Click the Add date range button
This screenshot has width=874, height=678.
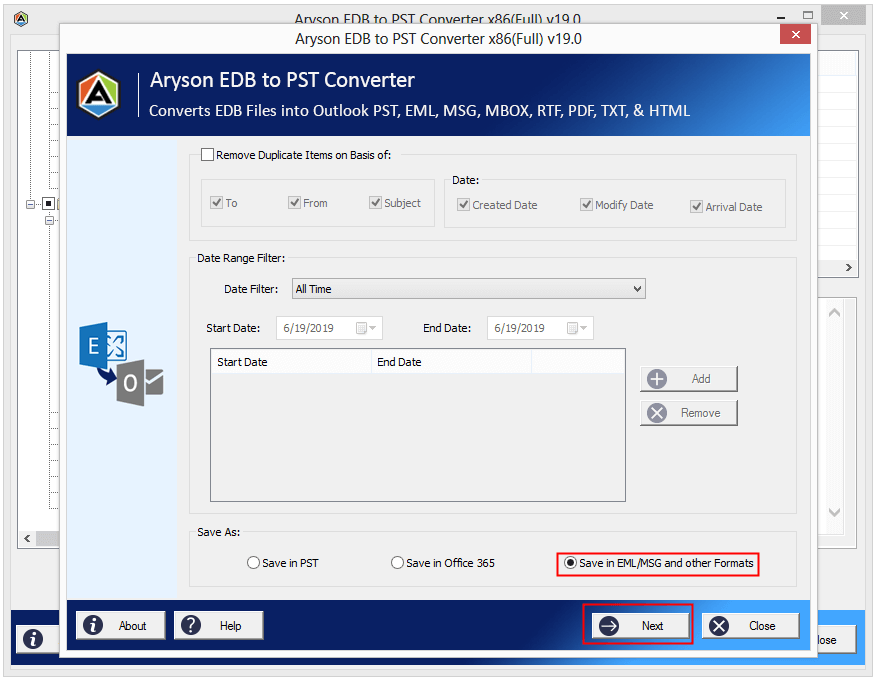(x=688, y=379)
